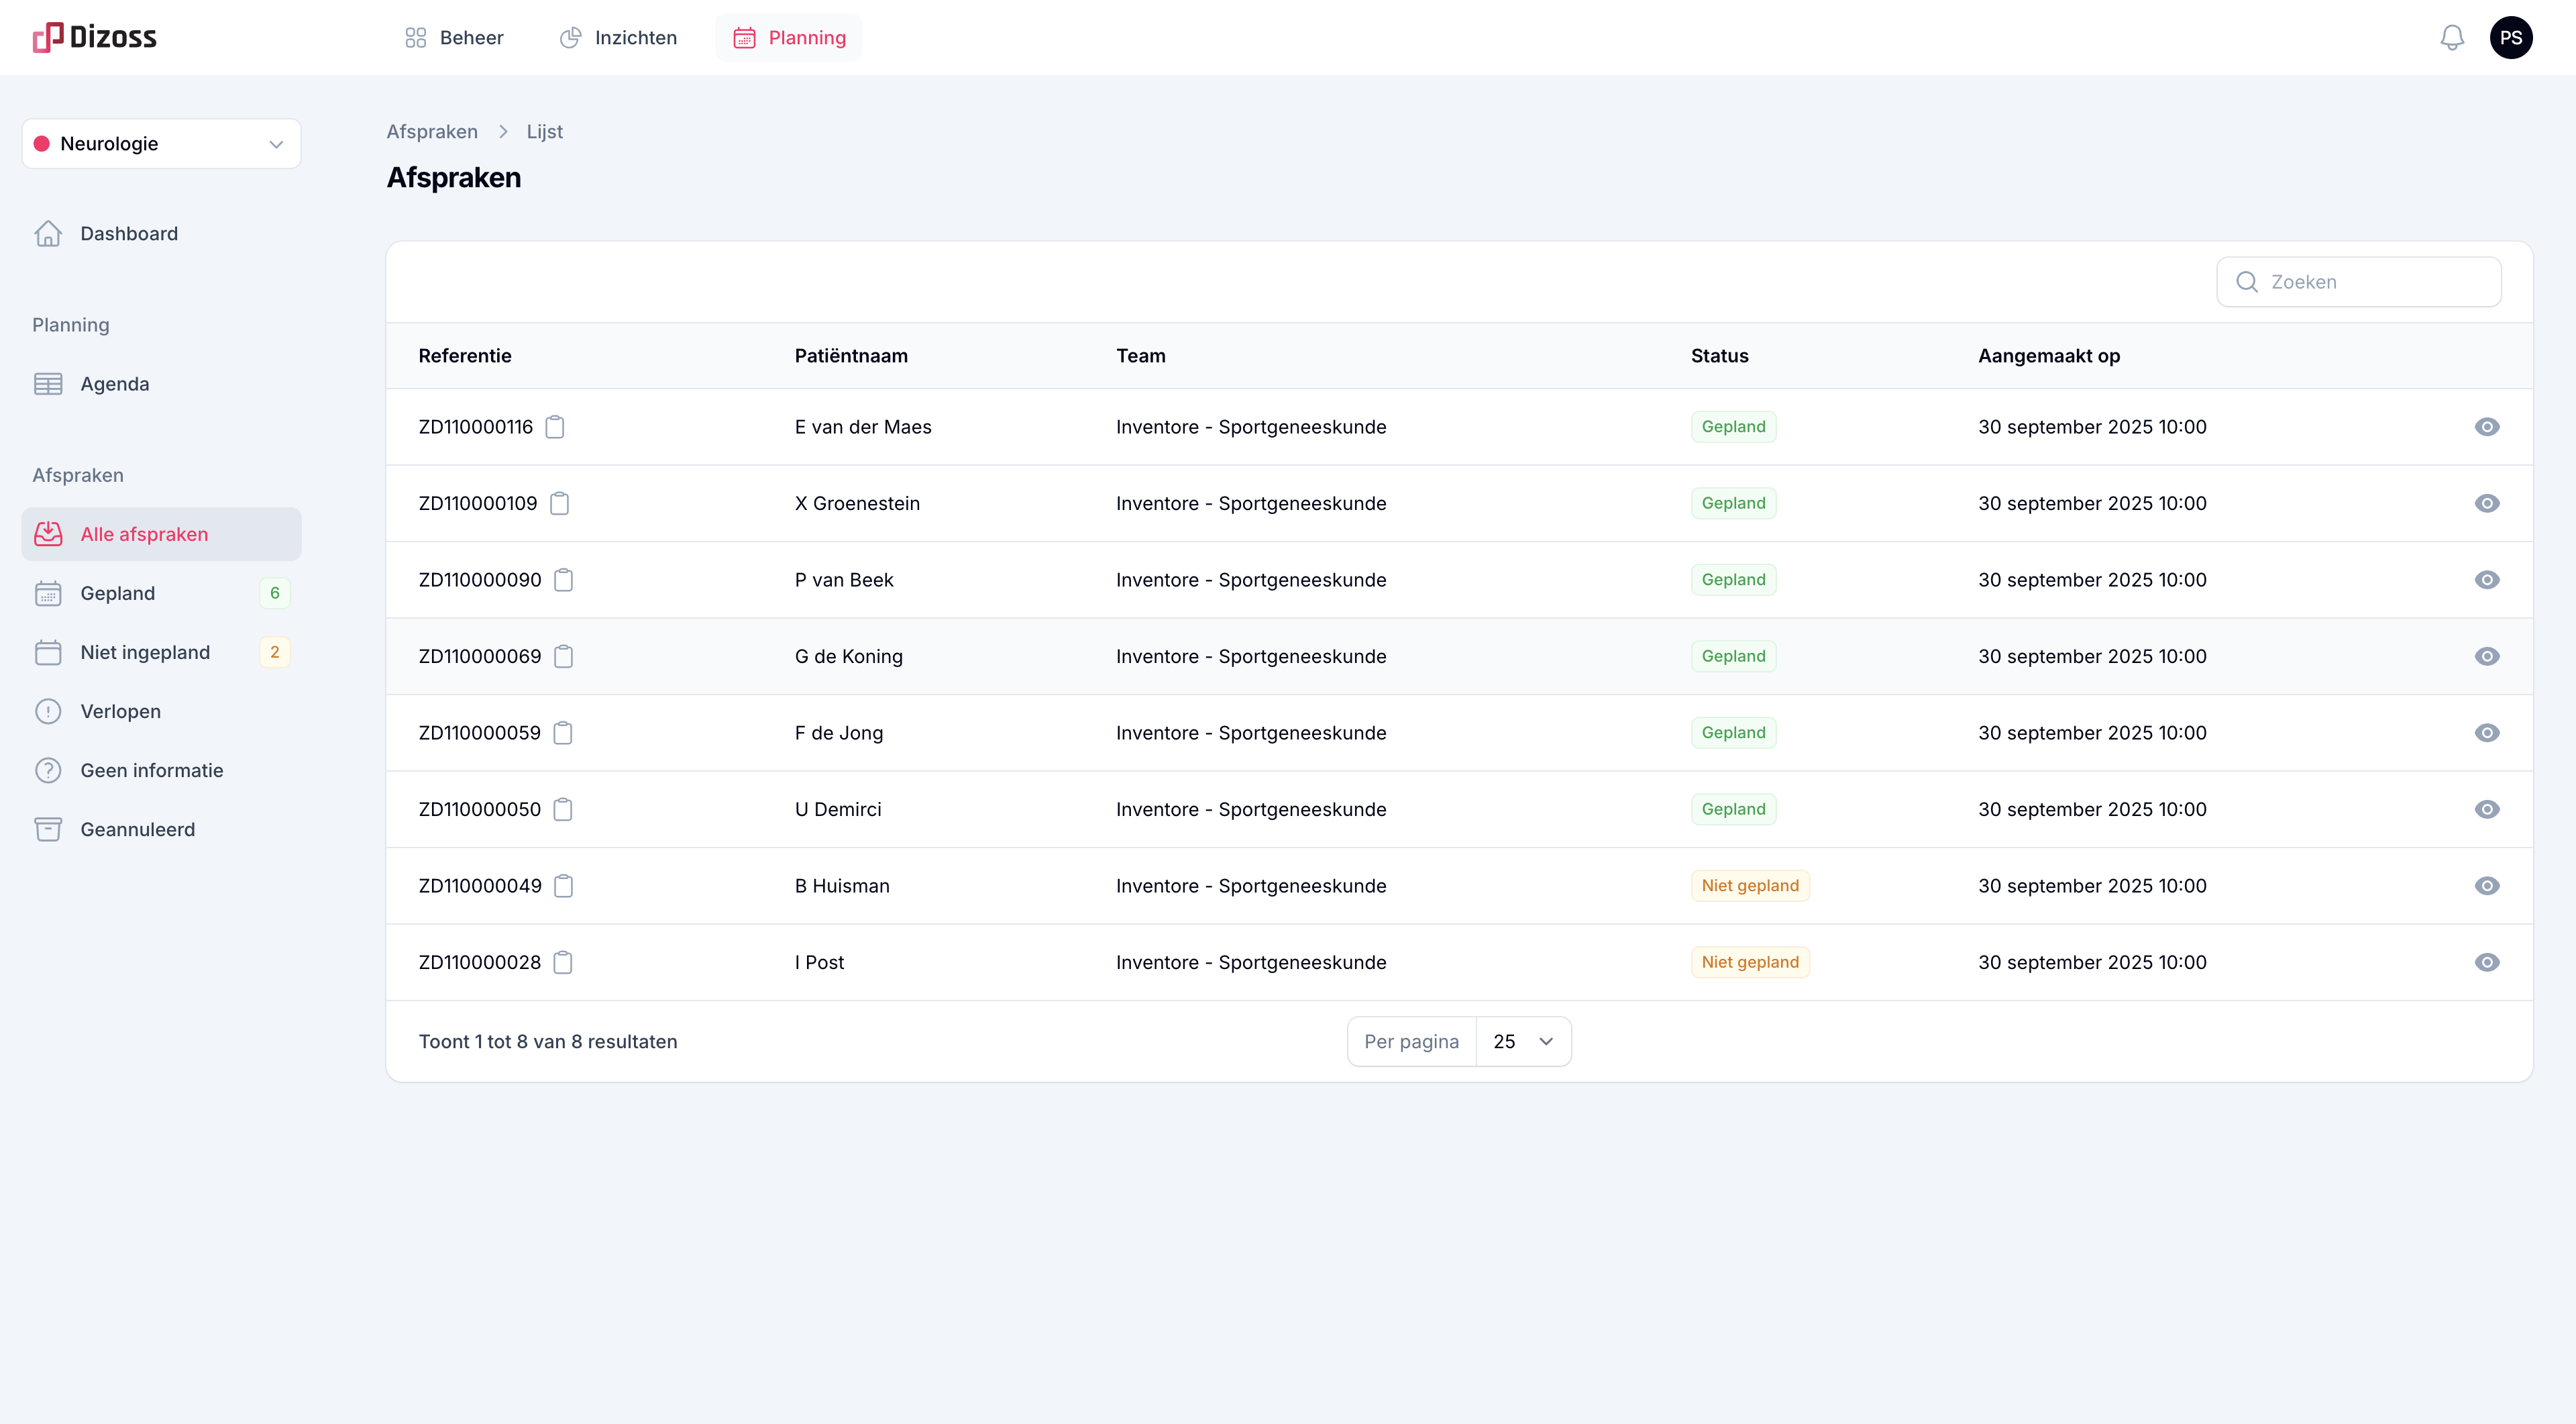View details for I Post appointment
This screenshot has height=1424, width=2576.
(2487, 962)
